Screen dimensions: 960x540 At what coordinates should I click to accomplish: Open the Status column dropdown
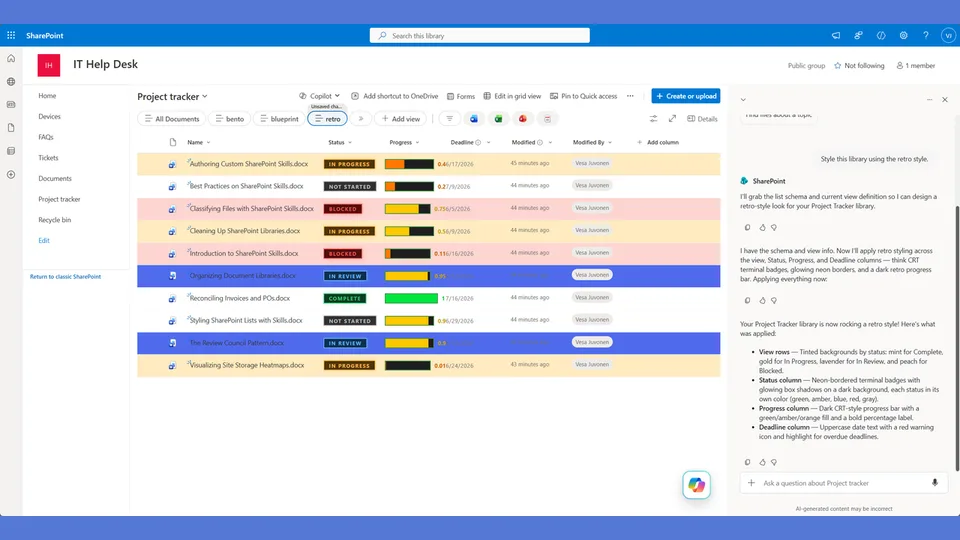tap(350, 143)
